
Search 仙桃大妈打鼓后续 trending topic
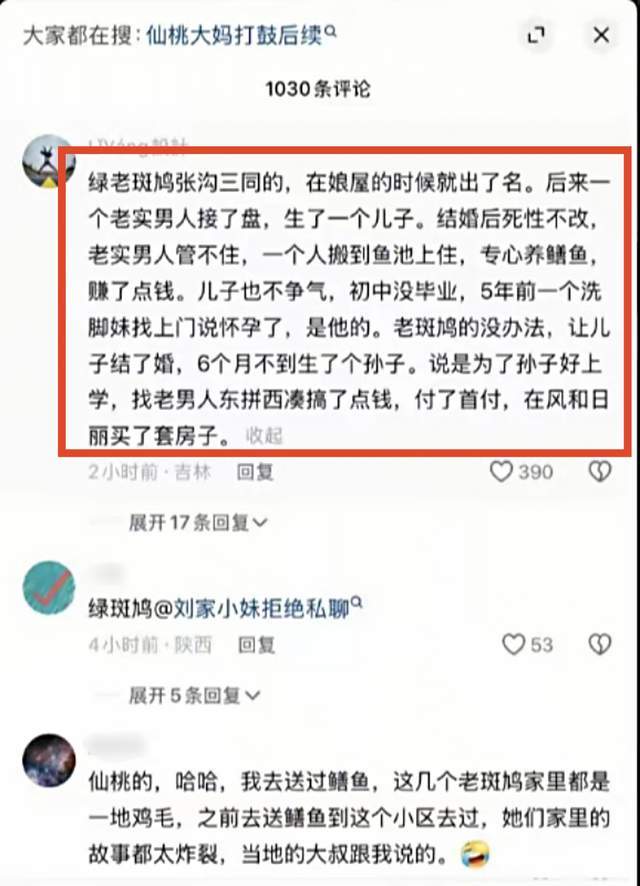click(x=234, y=36)
